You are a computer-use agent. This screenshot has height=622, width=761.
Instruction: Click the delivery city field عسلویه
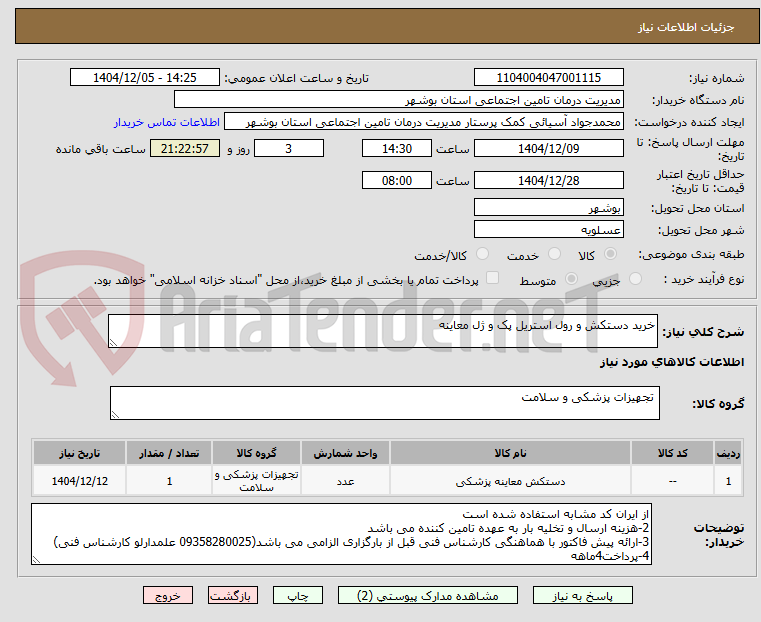(x=548, y=229)
